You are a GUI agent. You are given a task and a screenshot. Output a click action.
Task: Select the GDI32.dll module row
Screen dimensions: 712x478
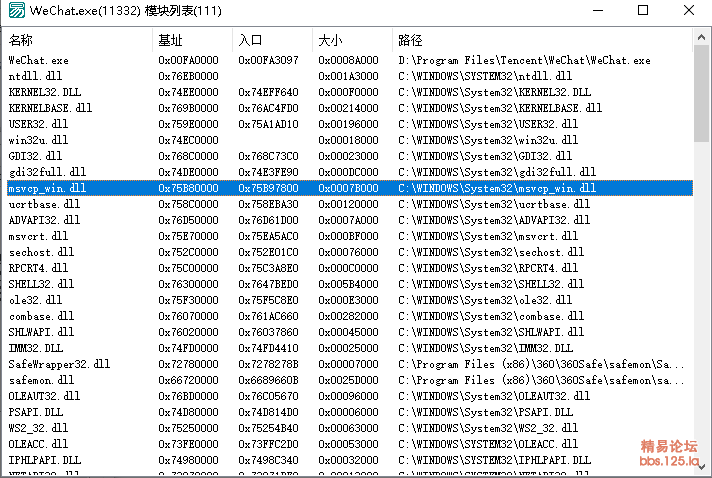pyautogui.click(x=350, y=156)
